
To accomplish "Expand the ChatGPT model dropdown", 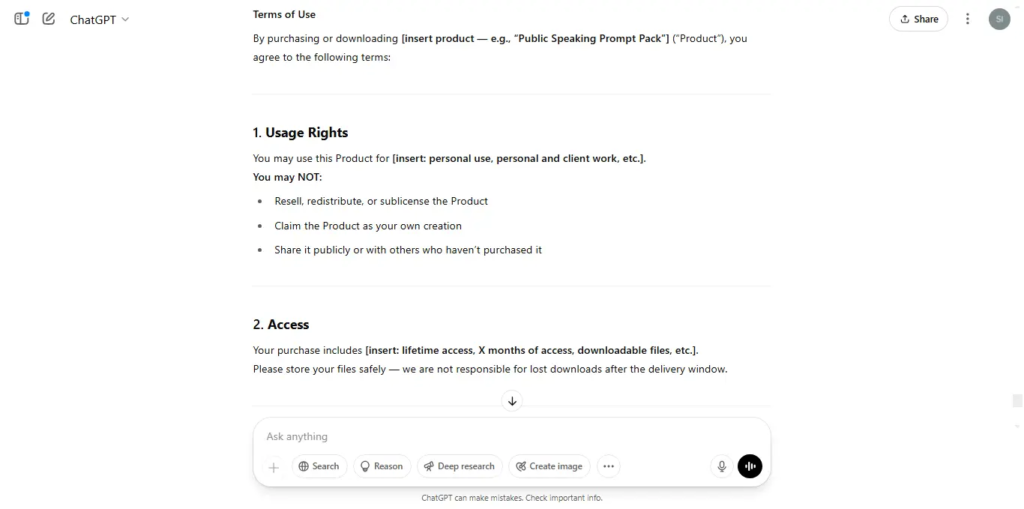I will (x=99, y=19).
